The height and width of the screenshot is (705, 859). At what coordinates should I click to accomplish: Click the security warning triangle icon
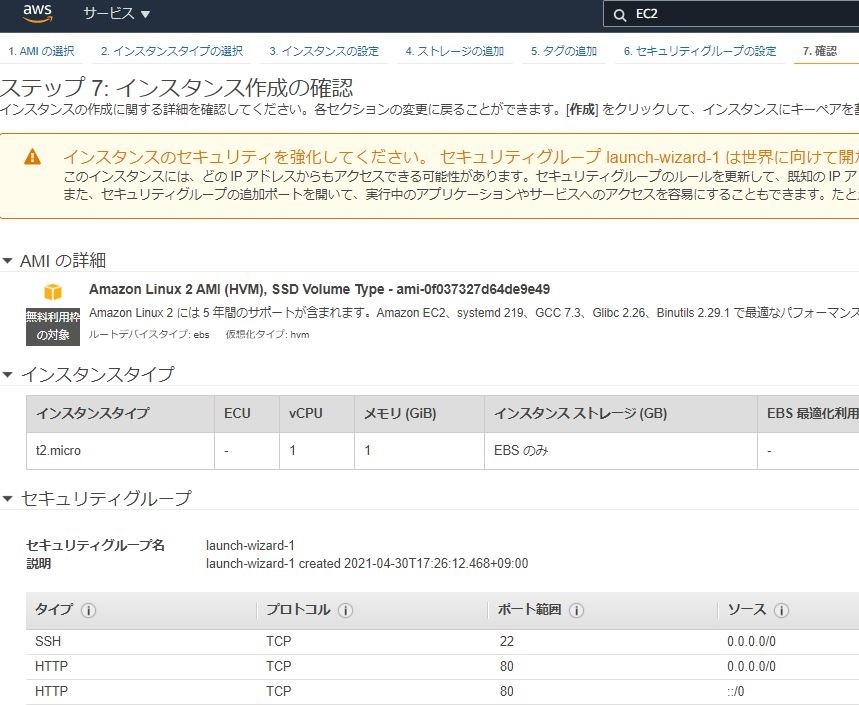click(x=32, y=157)
